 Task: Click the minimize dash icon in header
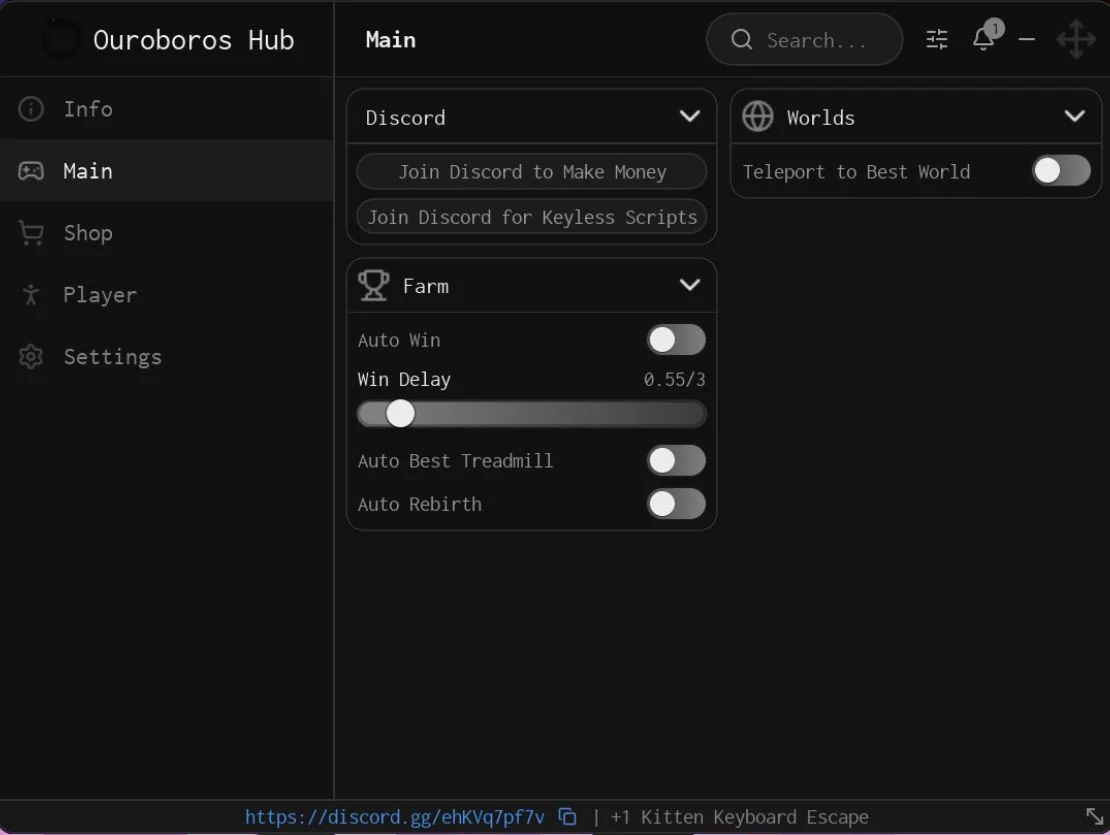pyautogui.click(x=1026, y=40)
